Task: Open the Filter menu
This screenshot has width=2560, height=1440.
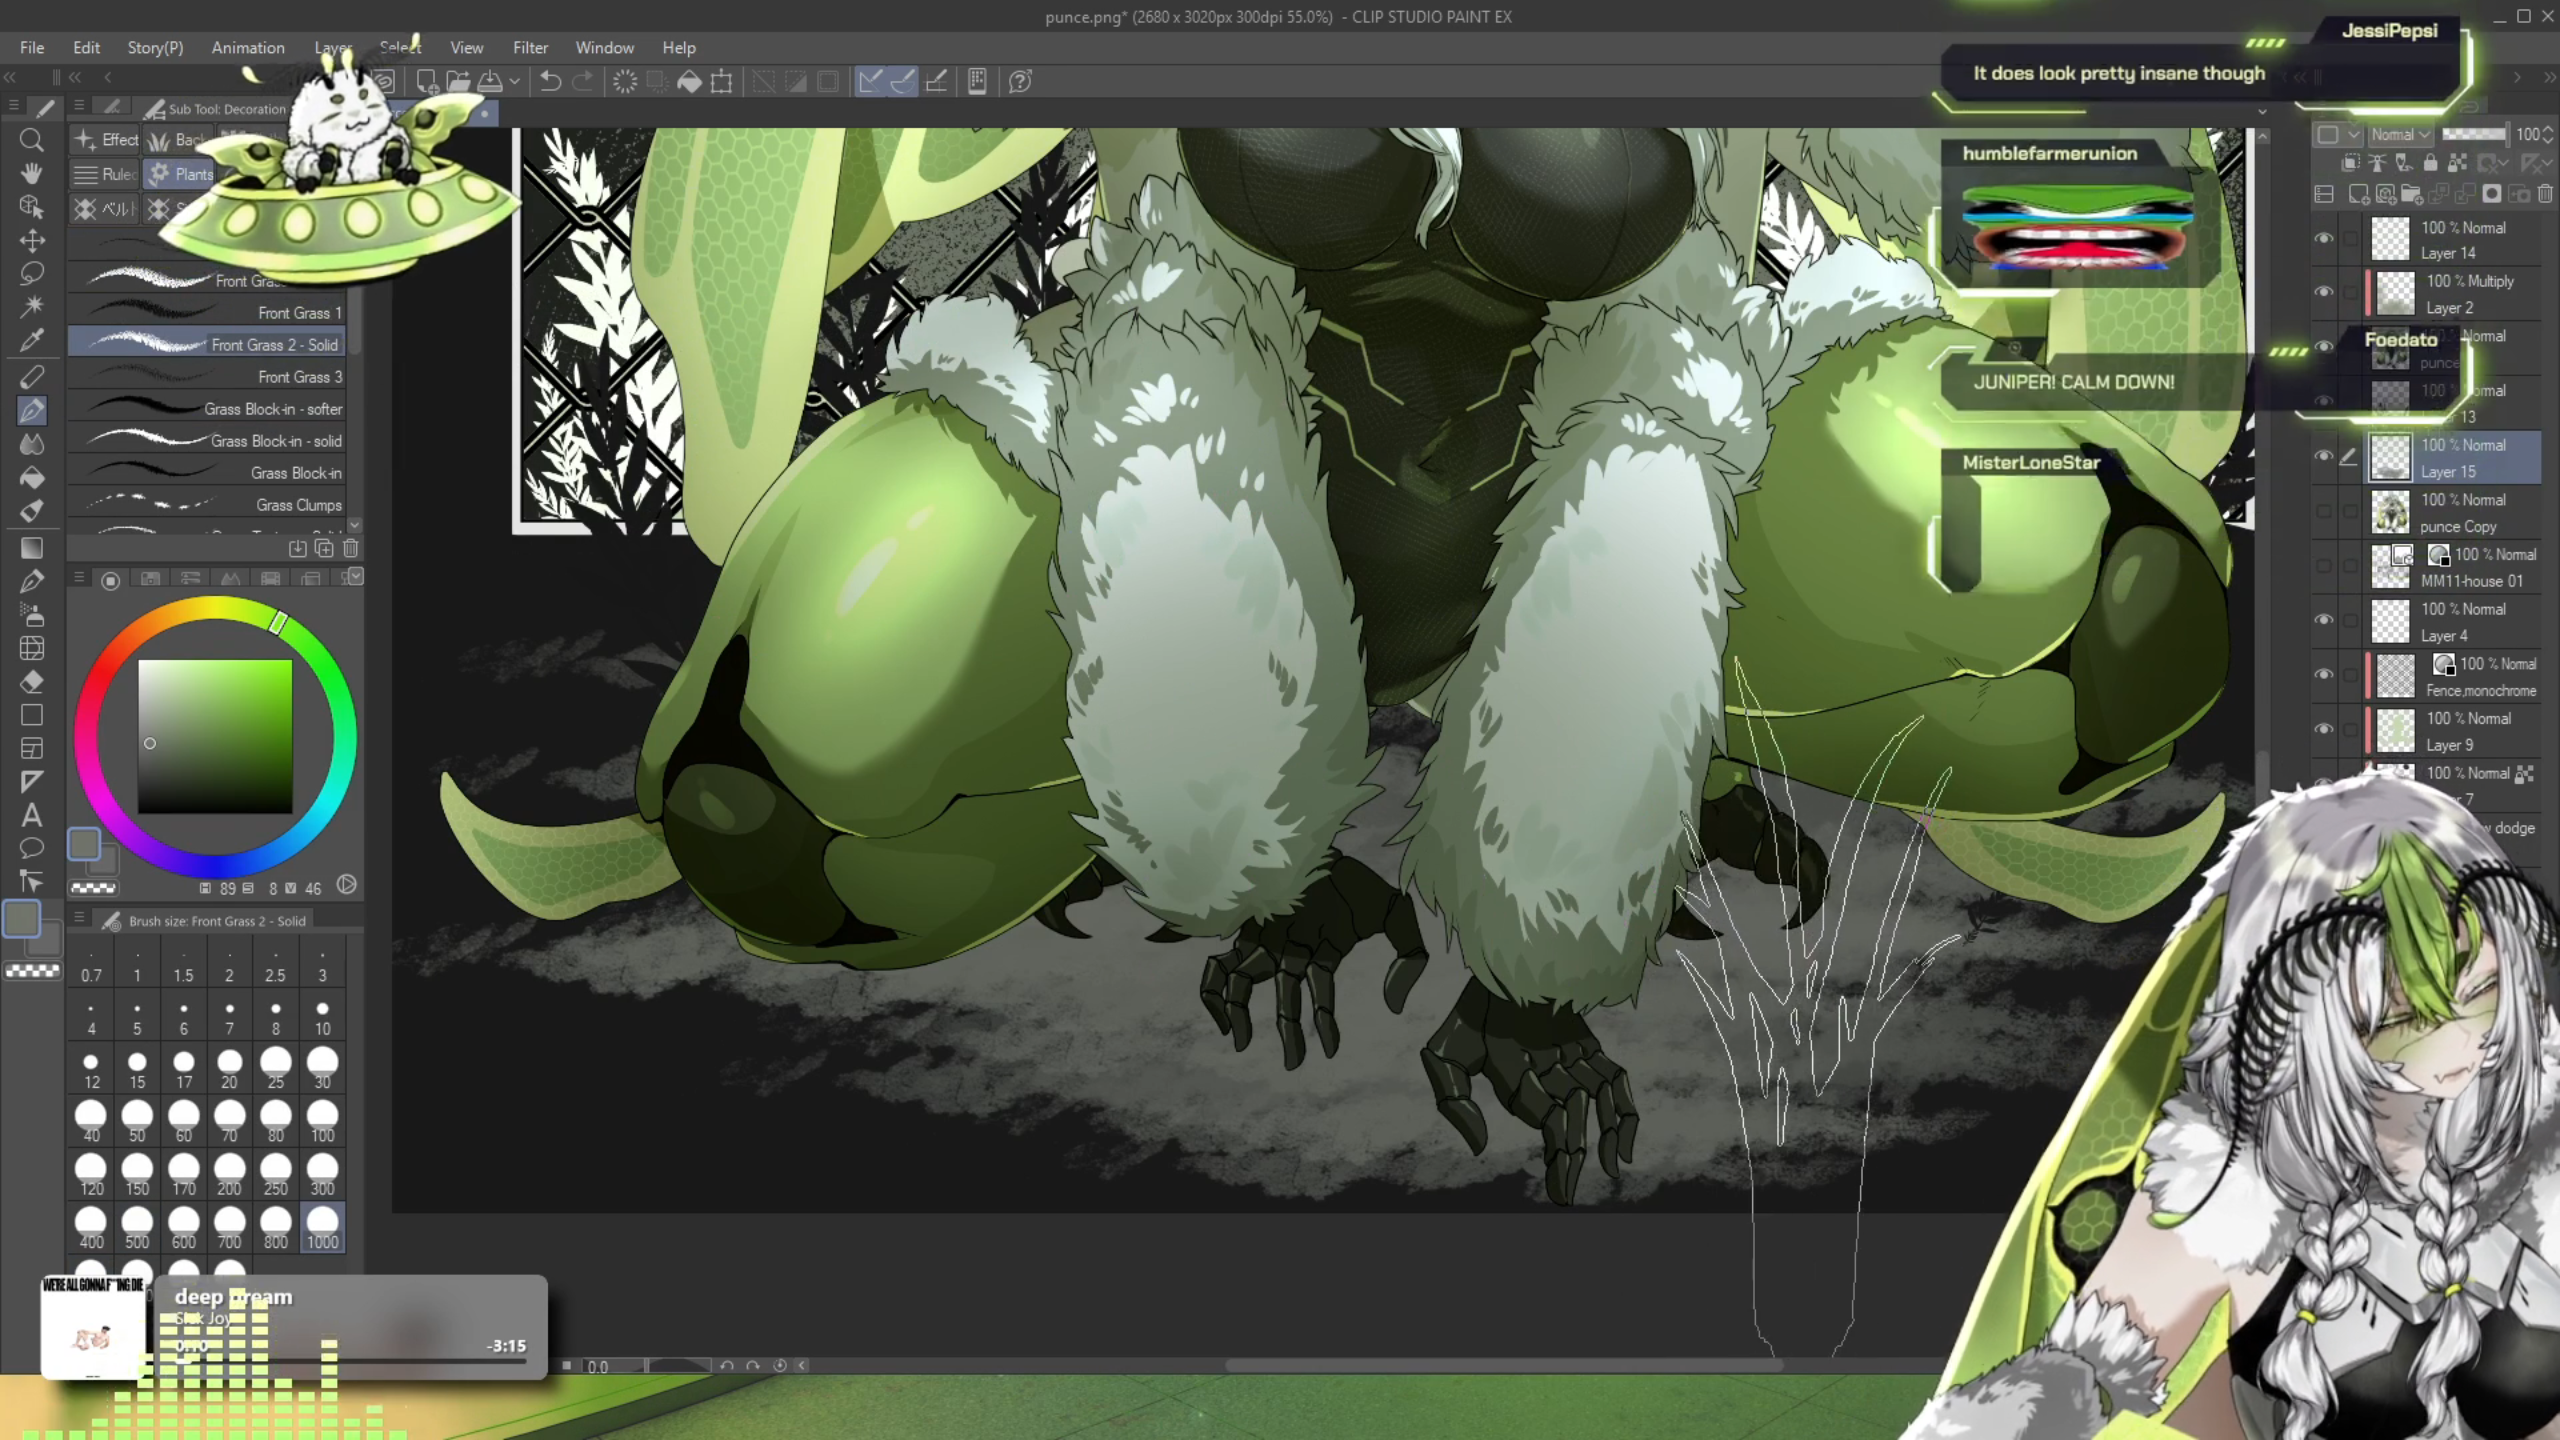Action: pos(530,47)
